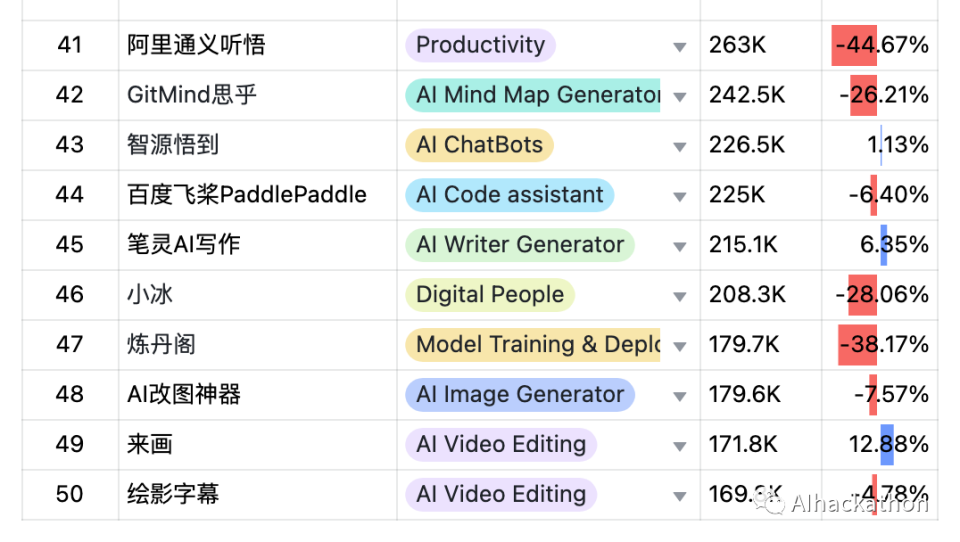
Task: Click dropdown arrow in 百度飞桨PaddlePaddle row
Action: (x=680, y=197)
